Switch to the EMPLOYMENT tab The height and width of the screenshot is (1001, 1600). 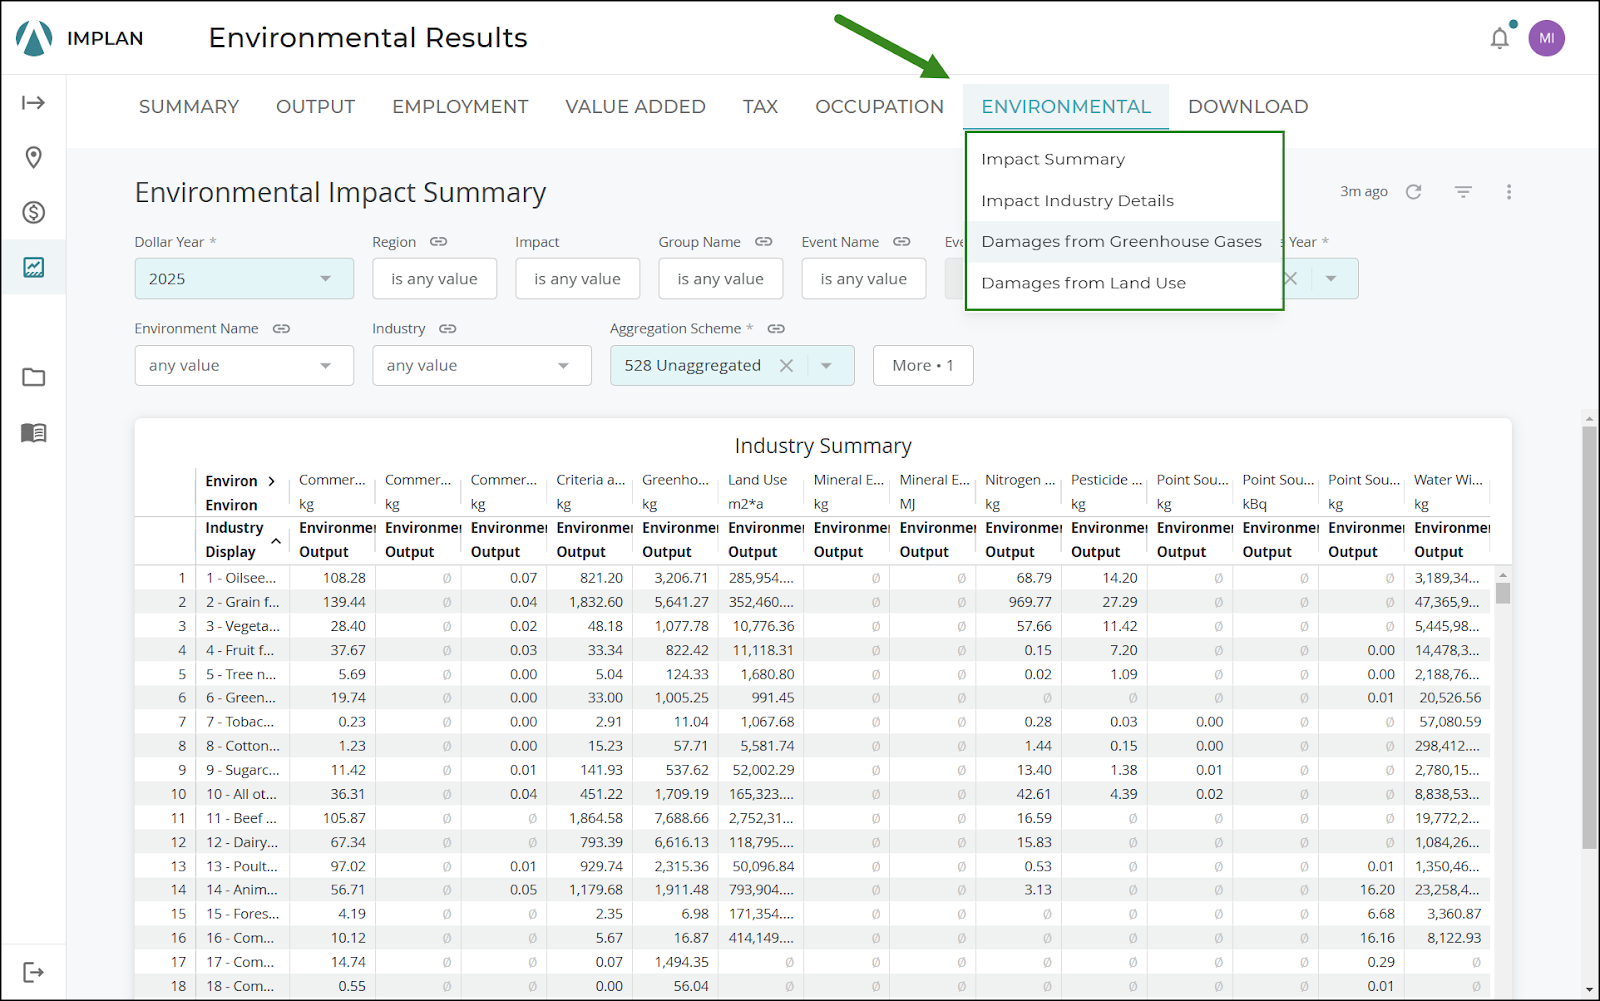click(460, 107)
